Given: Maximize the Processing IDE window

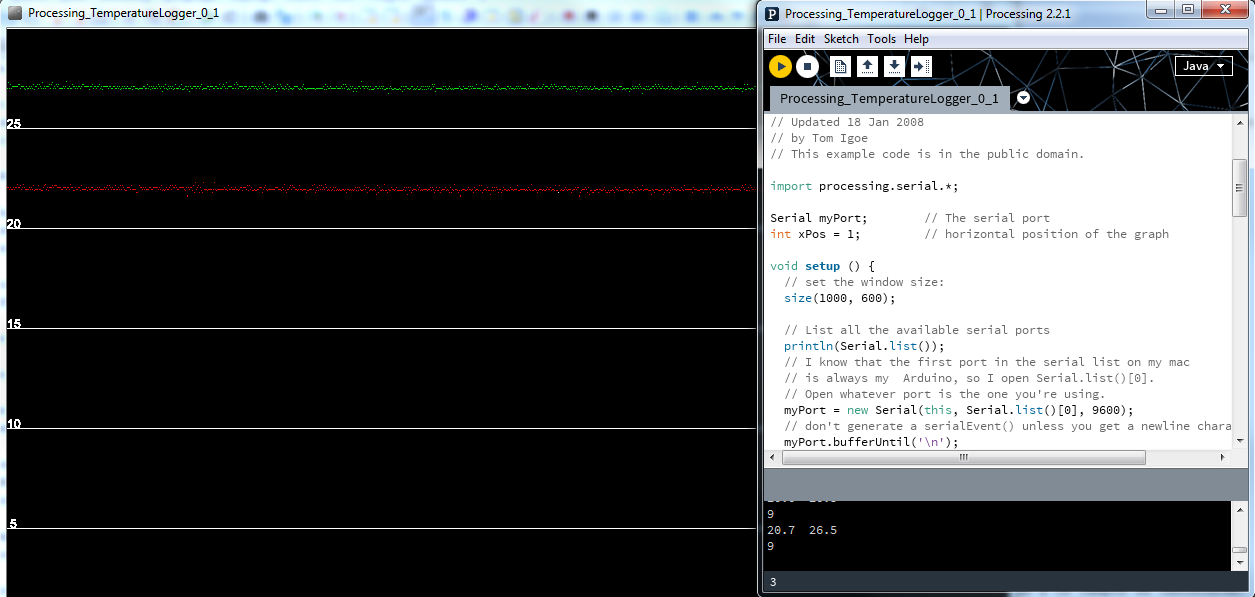Looking at the screenshot, I should pos(1187,9).
